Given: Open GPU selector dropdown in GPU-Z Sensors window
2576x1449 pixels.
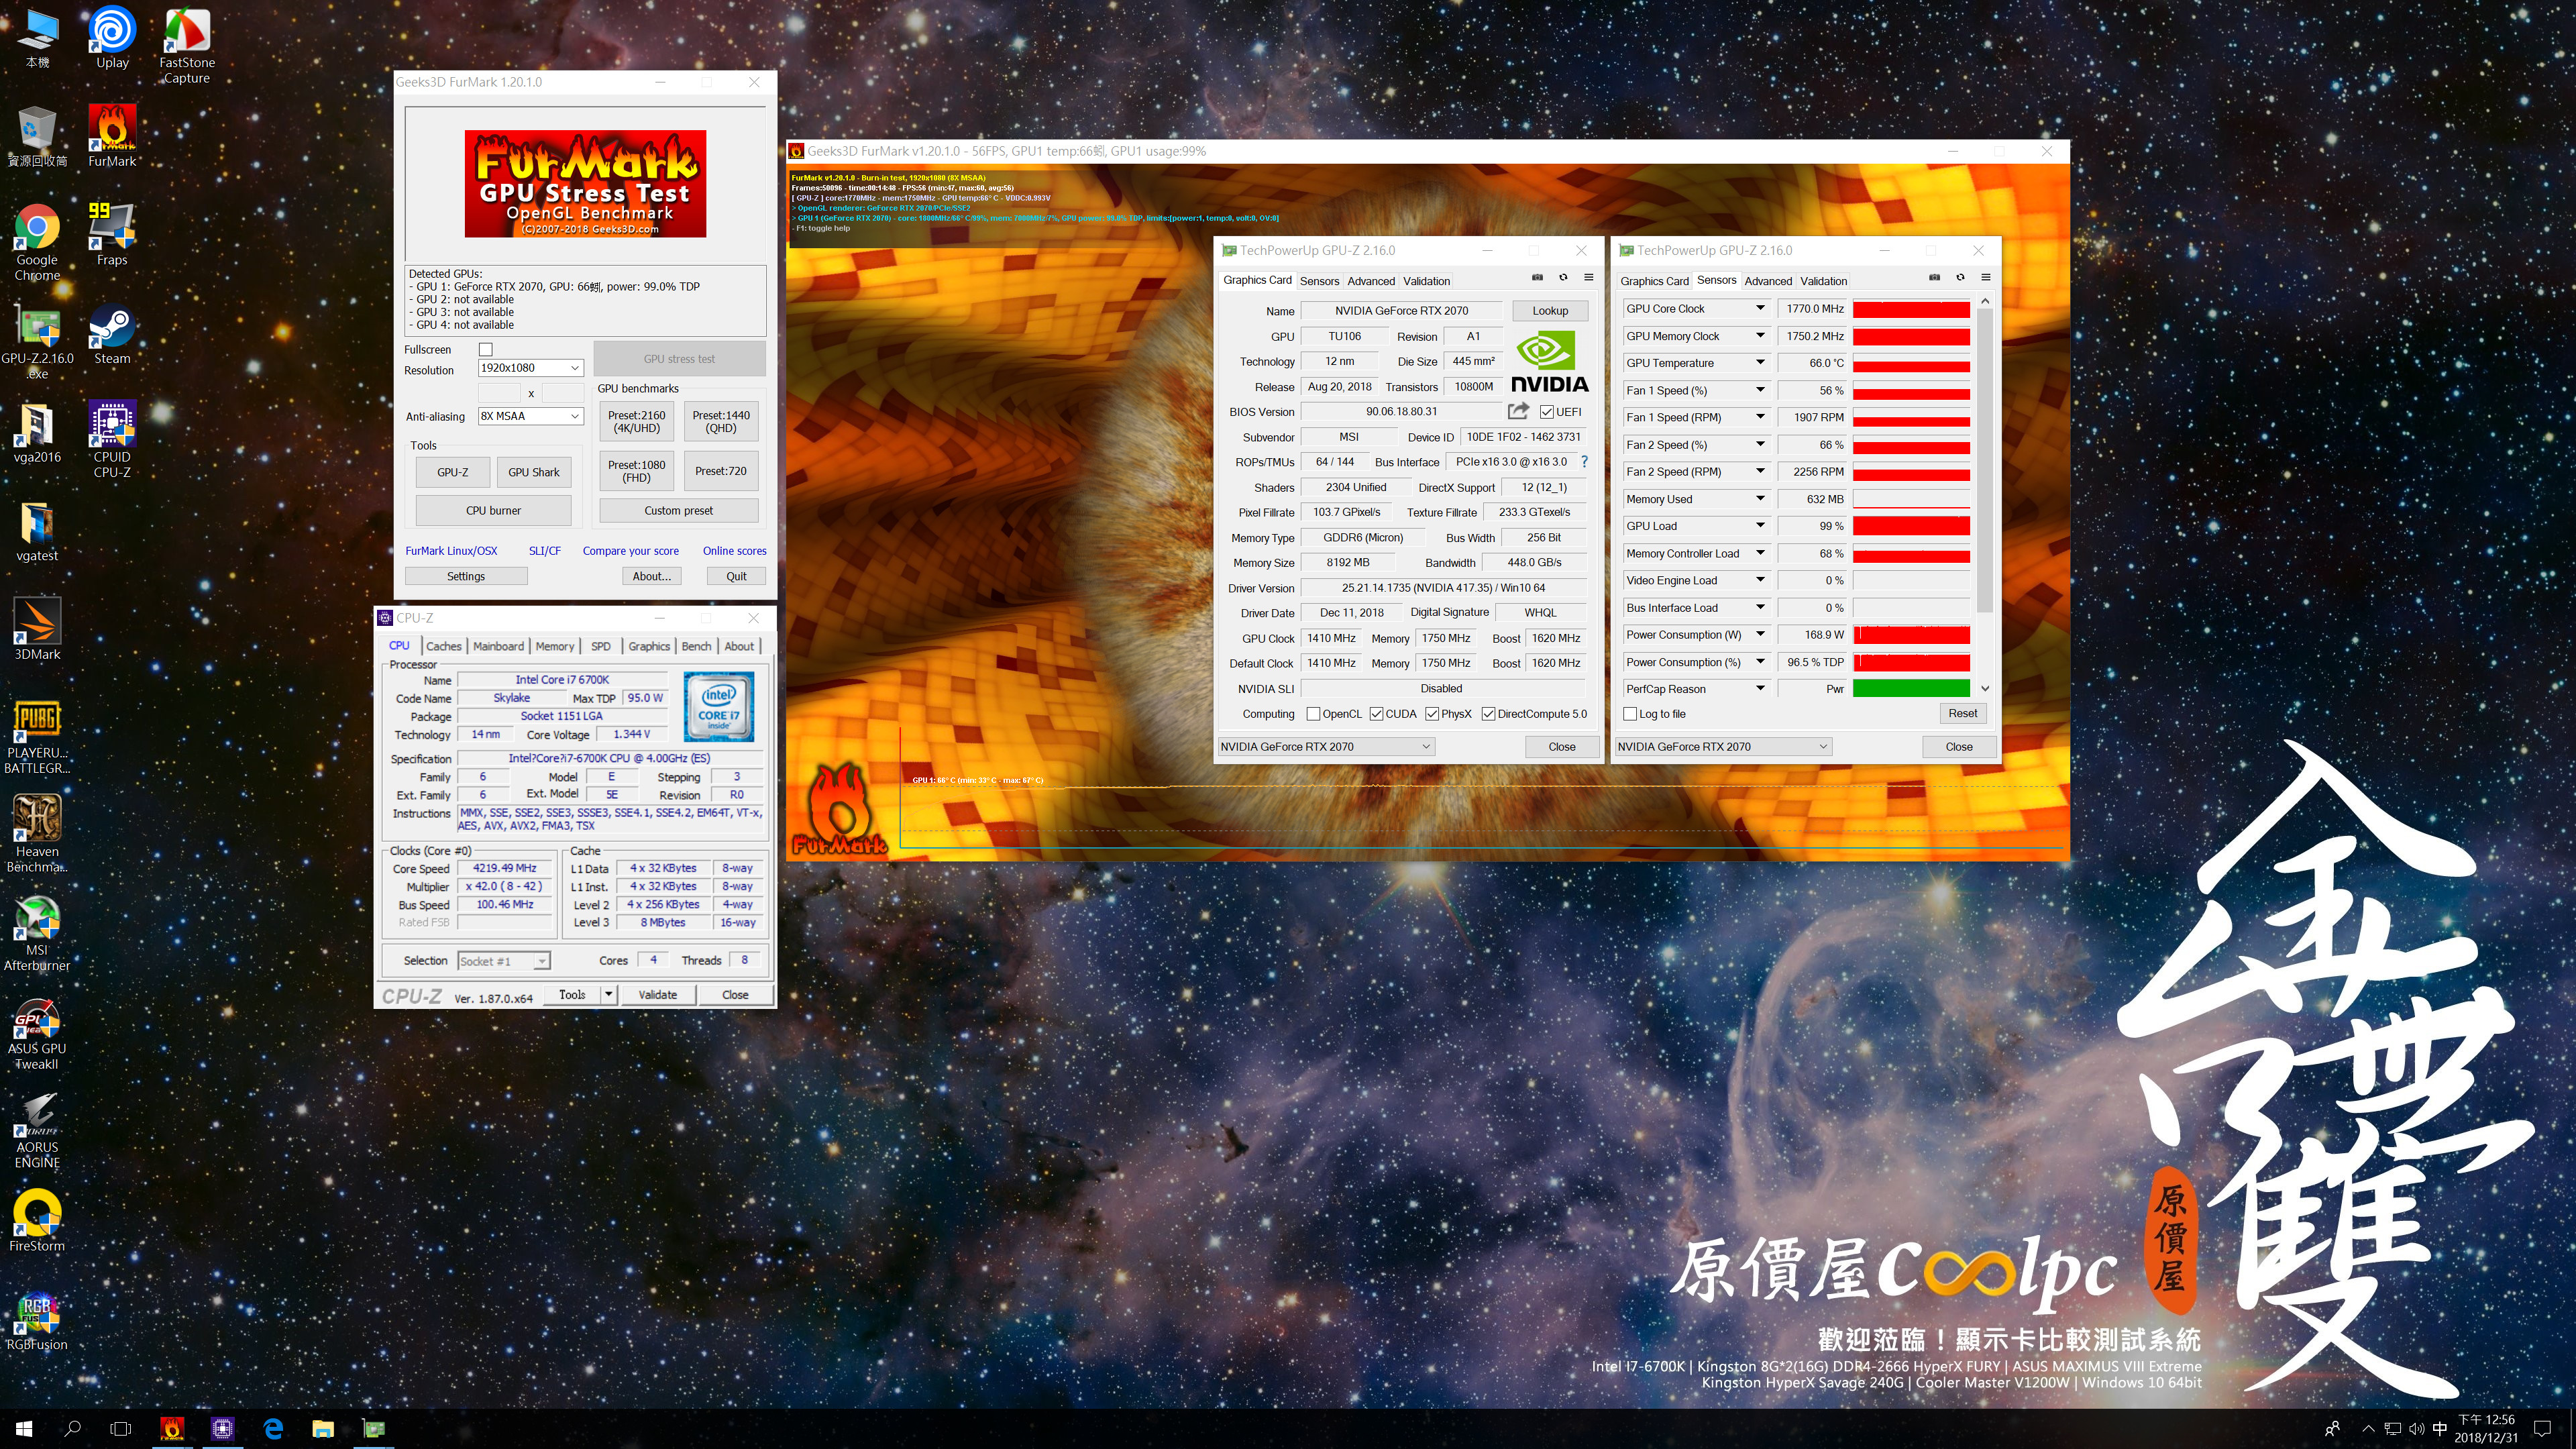Looking at the screenshot, I should coord(1723,746).
